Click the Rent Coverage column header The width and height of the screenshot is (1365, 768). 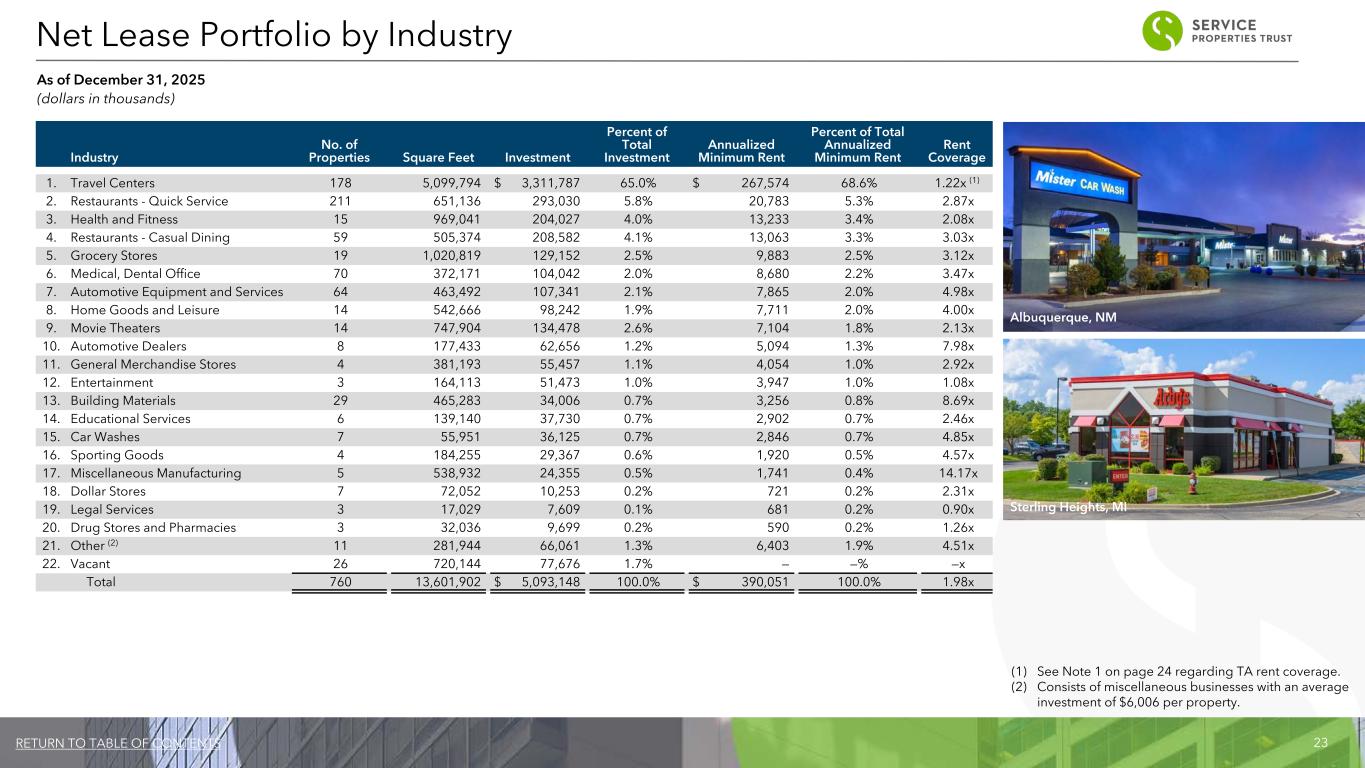click(956, 151)
